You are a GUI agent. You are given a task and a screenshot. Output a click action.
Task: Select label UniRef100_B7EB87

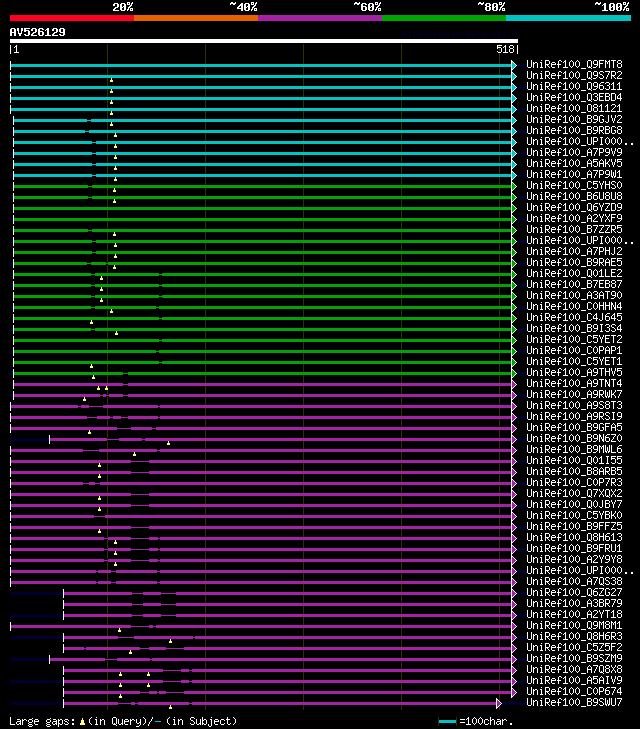coord(574,285)
